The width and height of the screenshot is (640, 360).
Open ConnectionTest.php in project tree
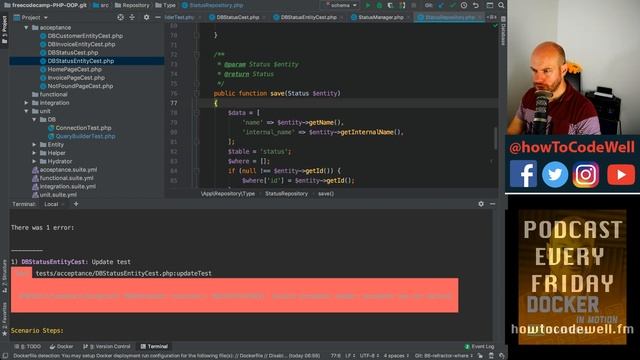[83, 128]
